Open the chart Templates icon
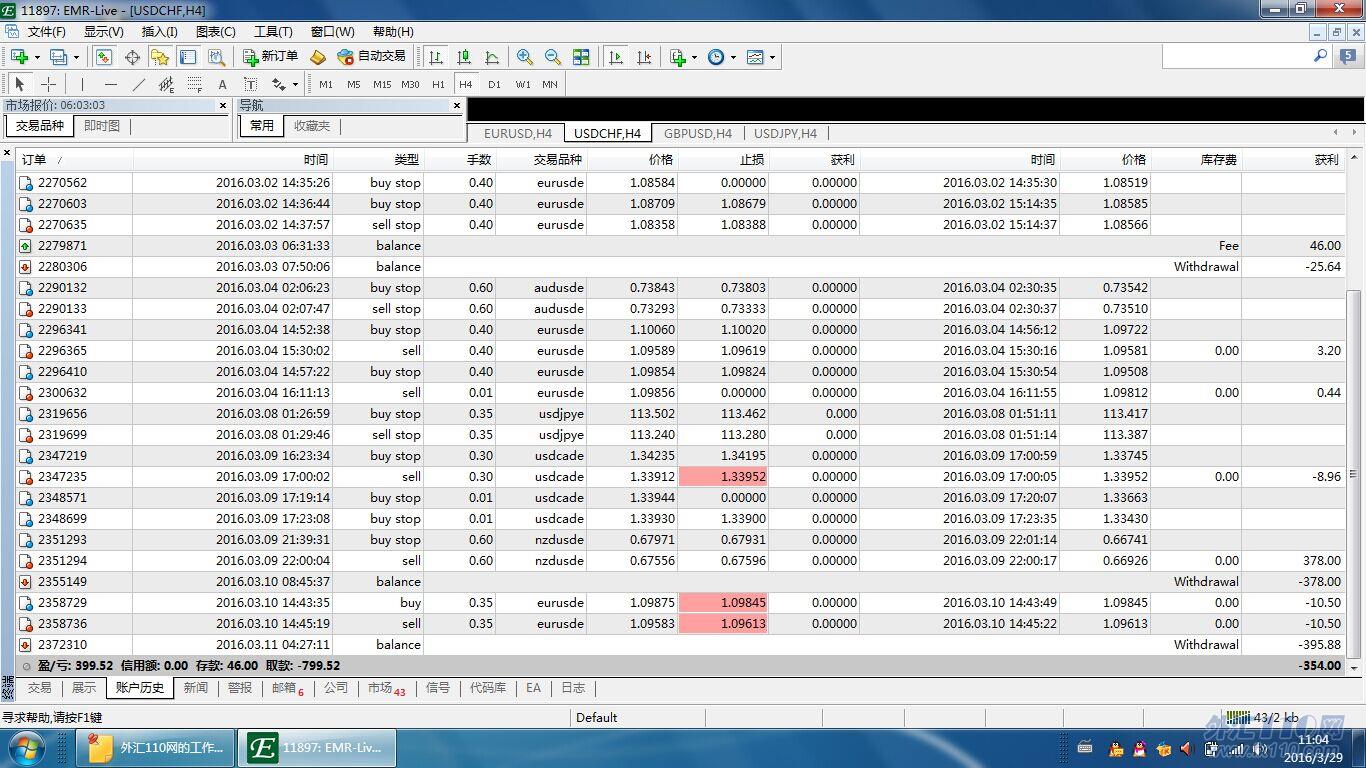This screenshot has width=1366, height=768. [x=755, y=57]
